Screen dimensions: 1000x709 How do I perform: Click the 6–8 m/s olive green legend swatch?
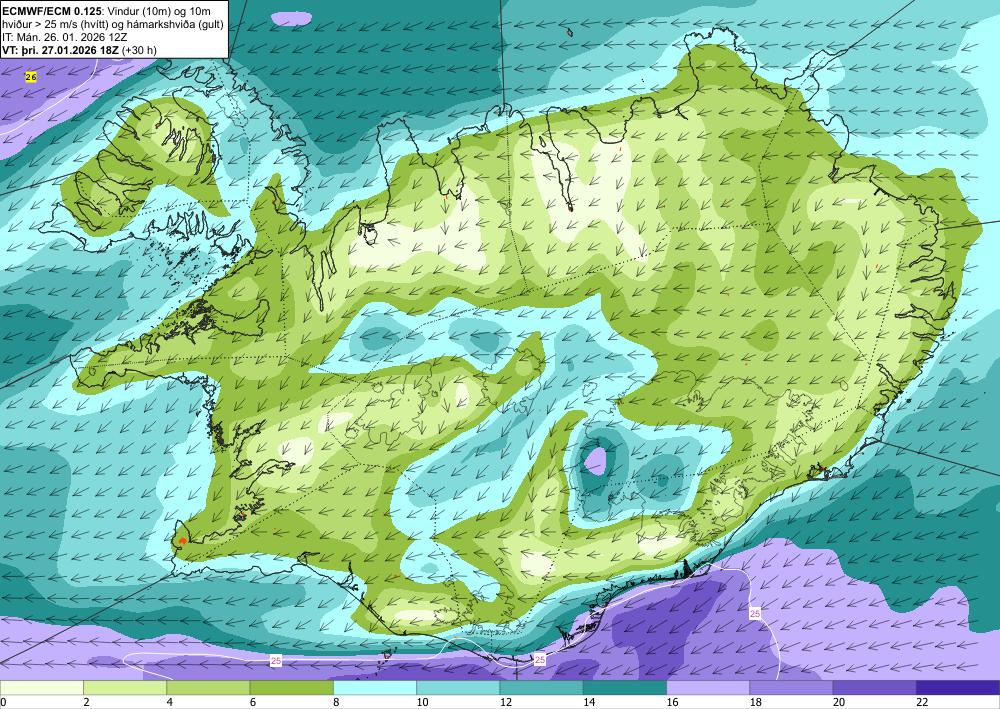click(291, 688)
